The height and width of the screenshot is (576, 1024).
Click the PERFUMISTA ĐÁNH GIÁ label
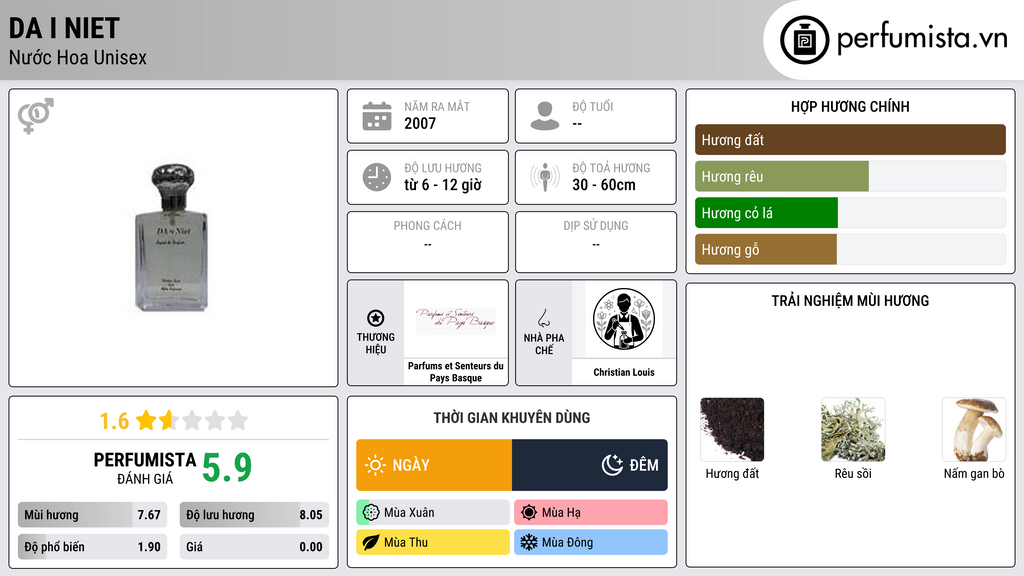(x=145, y=468)
